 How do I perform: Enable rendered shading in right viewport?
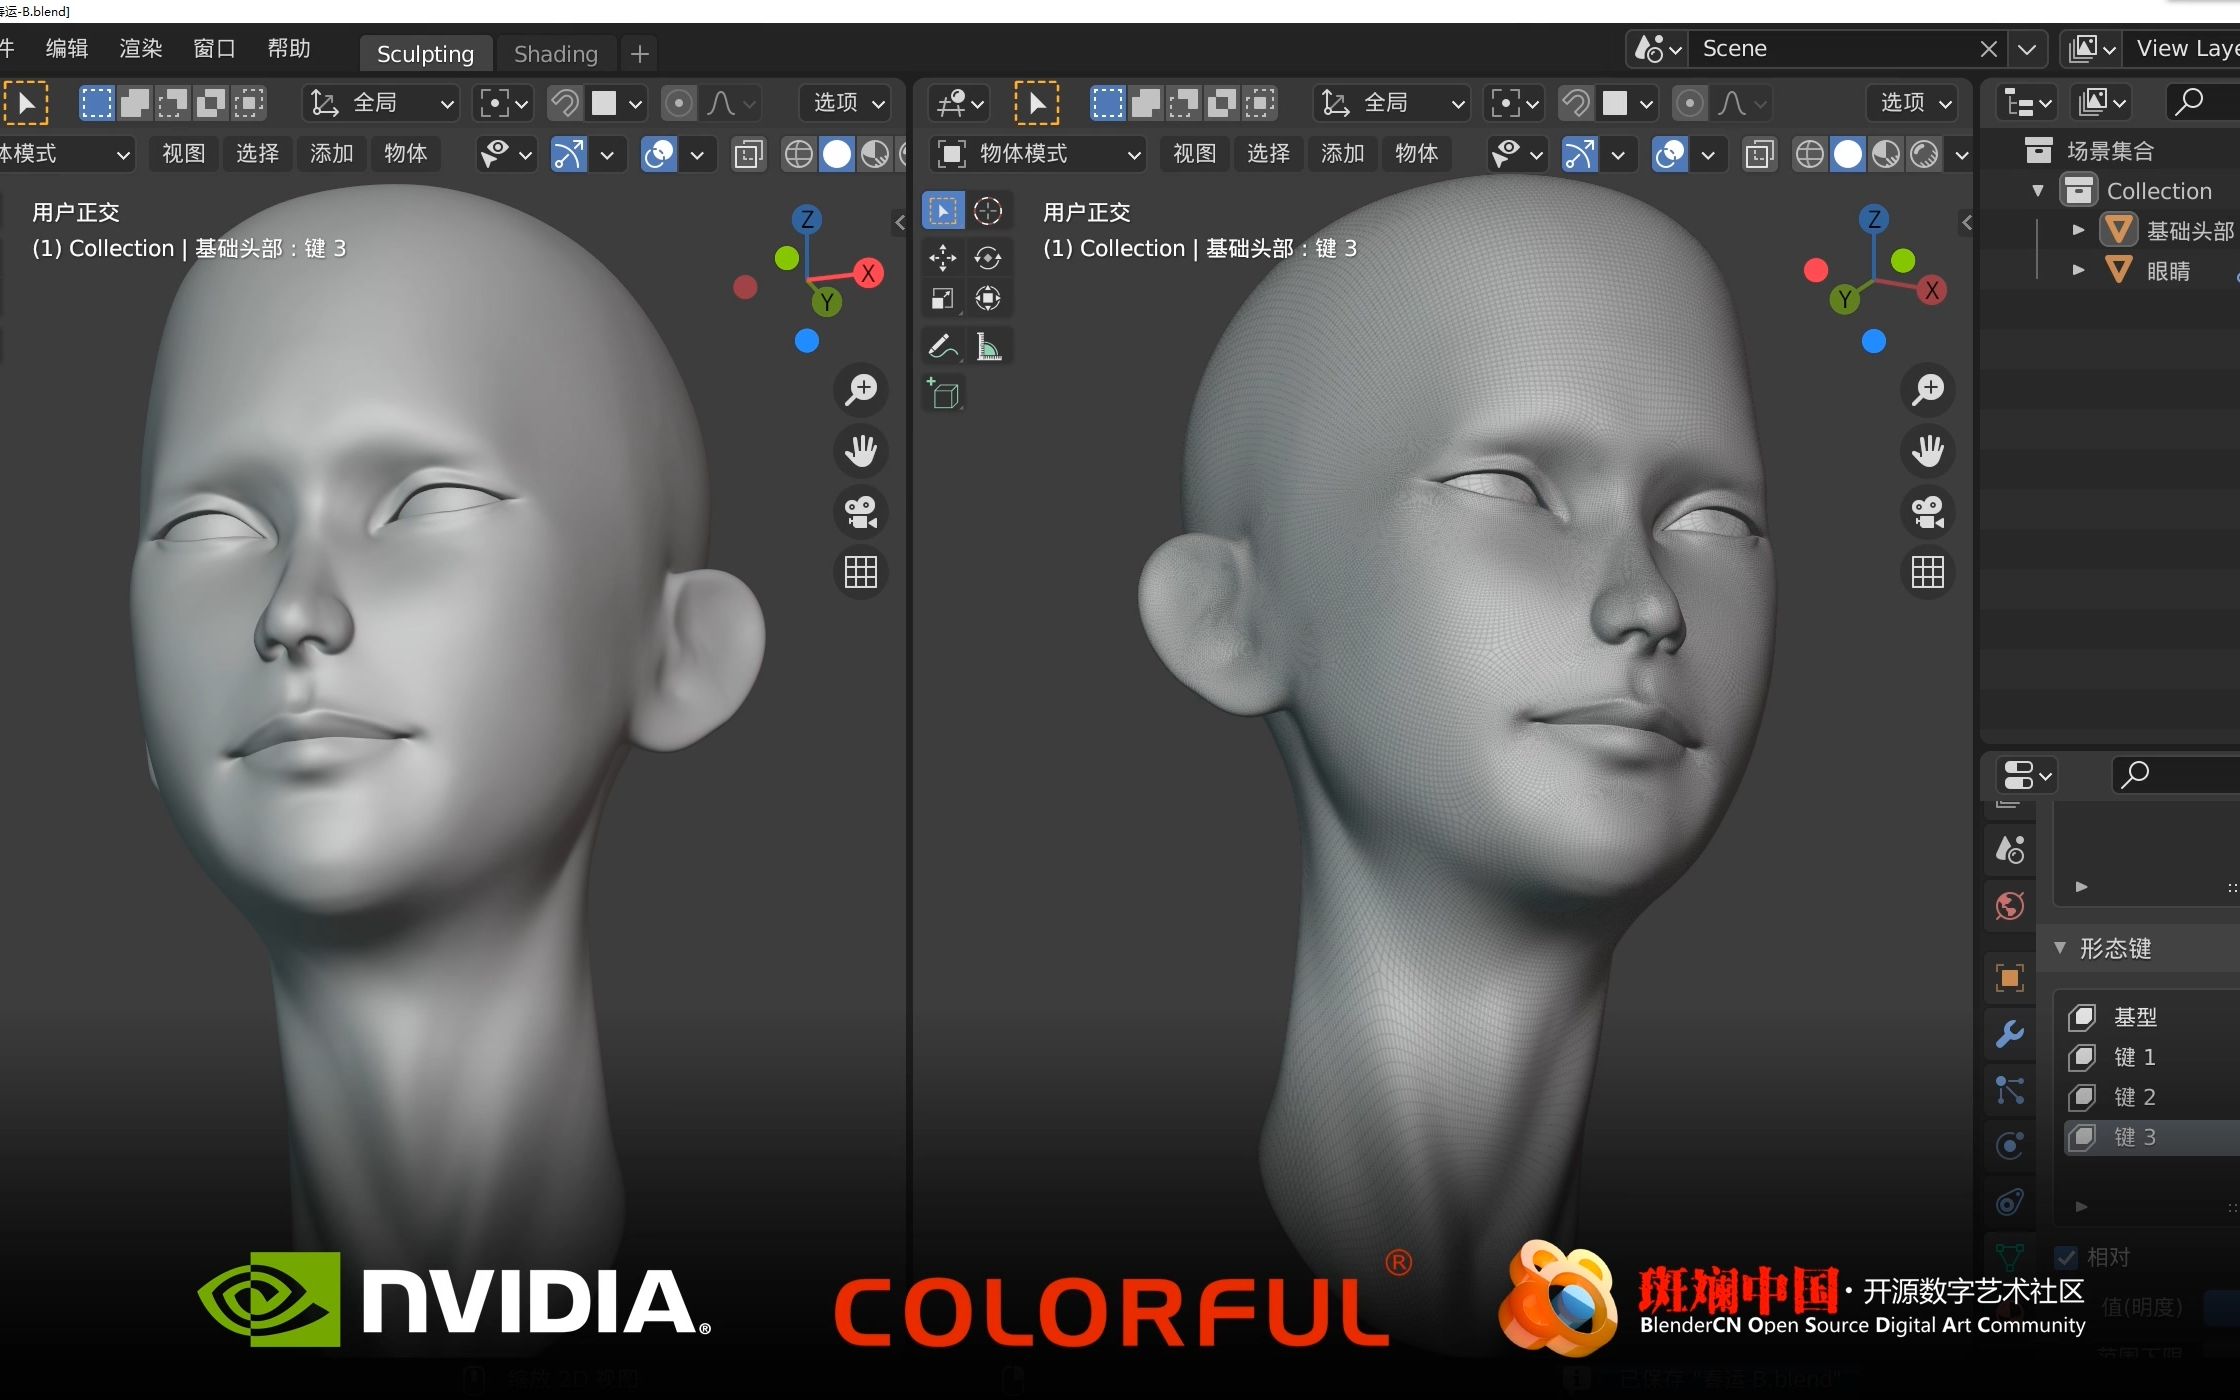(1924, 154)
